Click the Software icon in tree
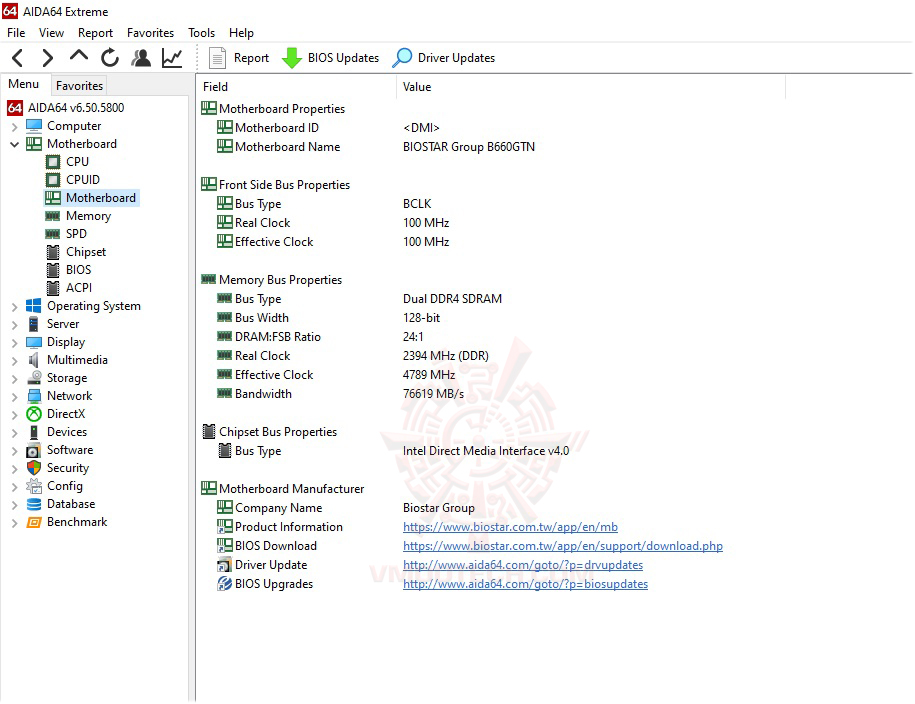 tap(34, 450)
